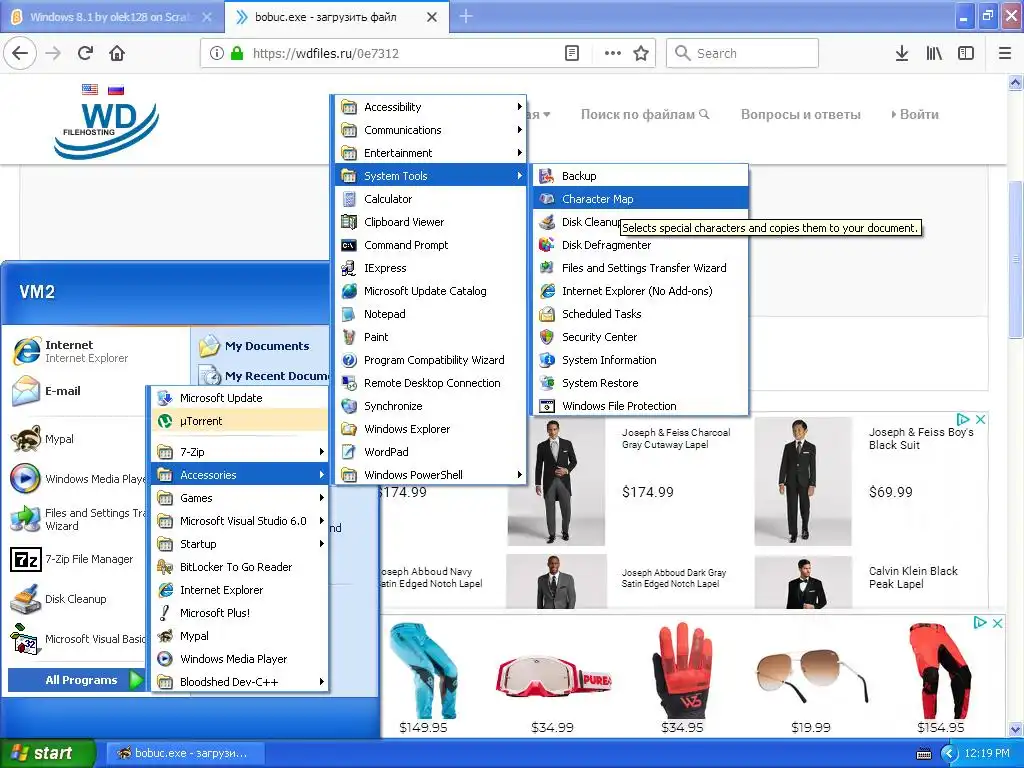The width and height of the screenshot is (1024, 768).
Task: Open page actions three-dot menu
Action: click(613, 54)
